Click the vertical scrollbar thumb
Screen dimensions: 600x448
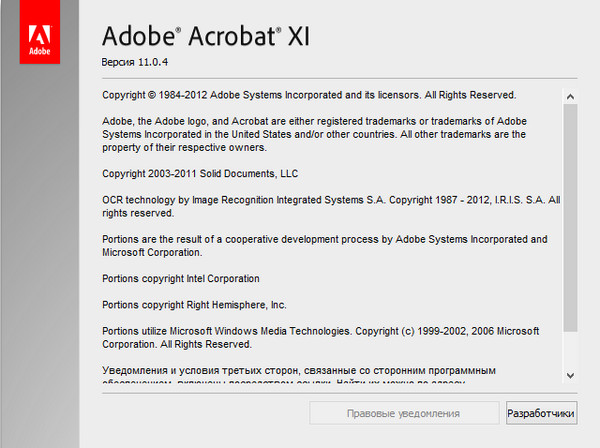click(570, 215)
